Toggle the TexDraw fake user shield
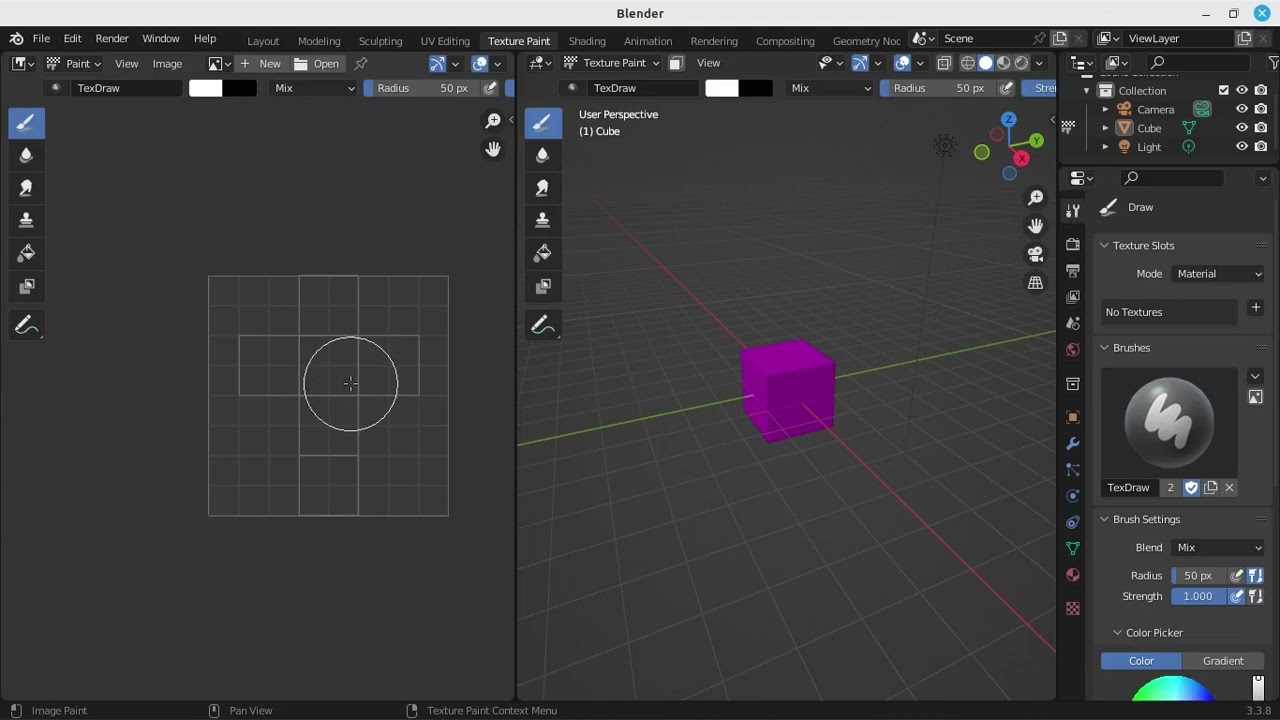 coord(1191,487)
